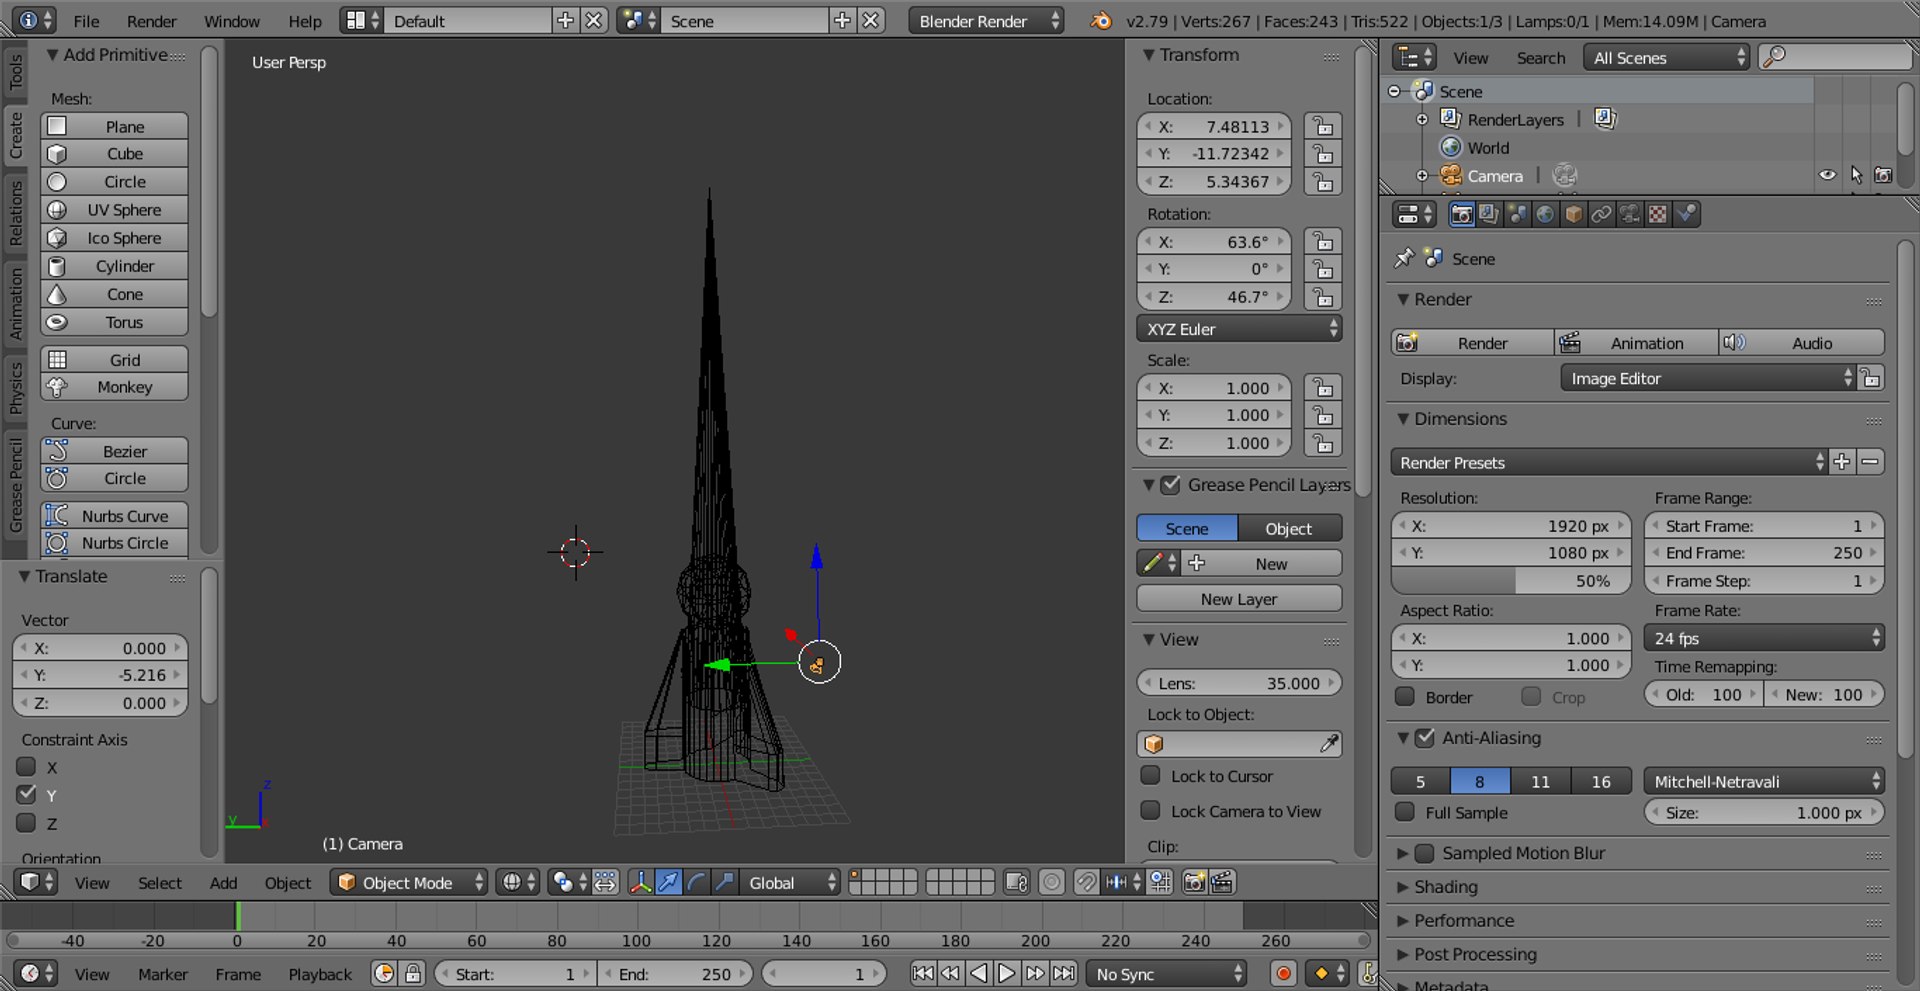Enable the Z constraint axis
1920x991 pixels.
(x=27, y=823)
